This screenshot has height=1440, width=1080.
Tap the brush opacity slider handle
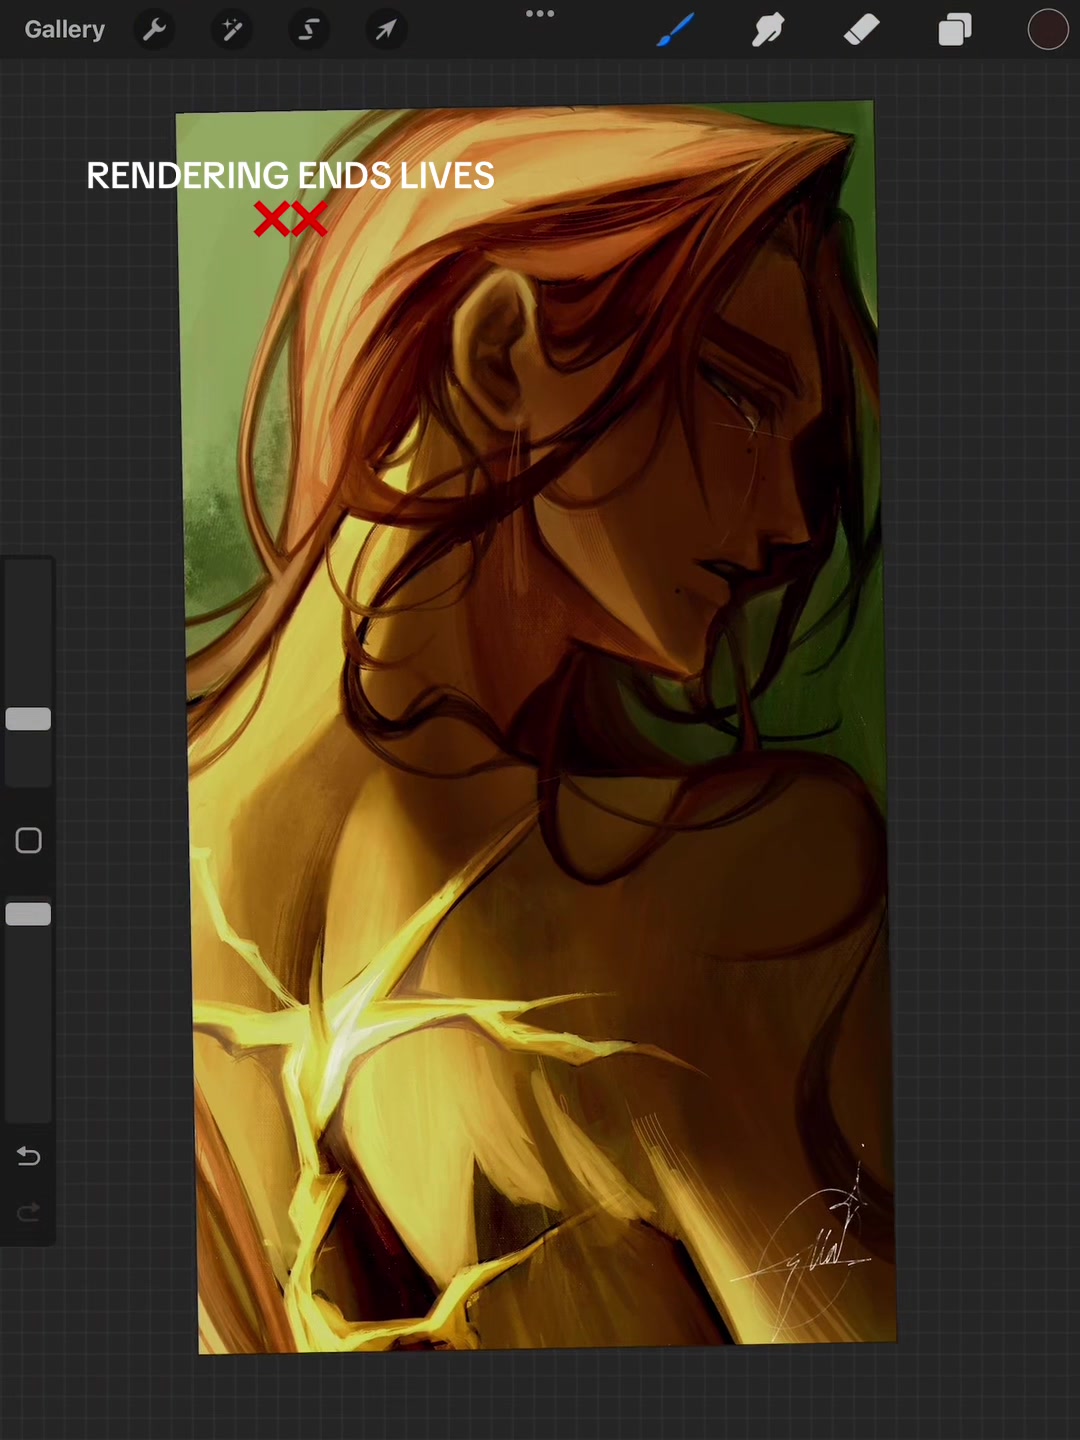click(28, 914)
